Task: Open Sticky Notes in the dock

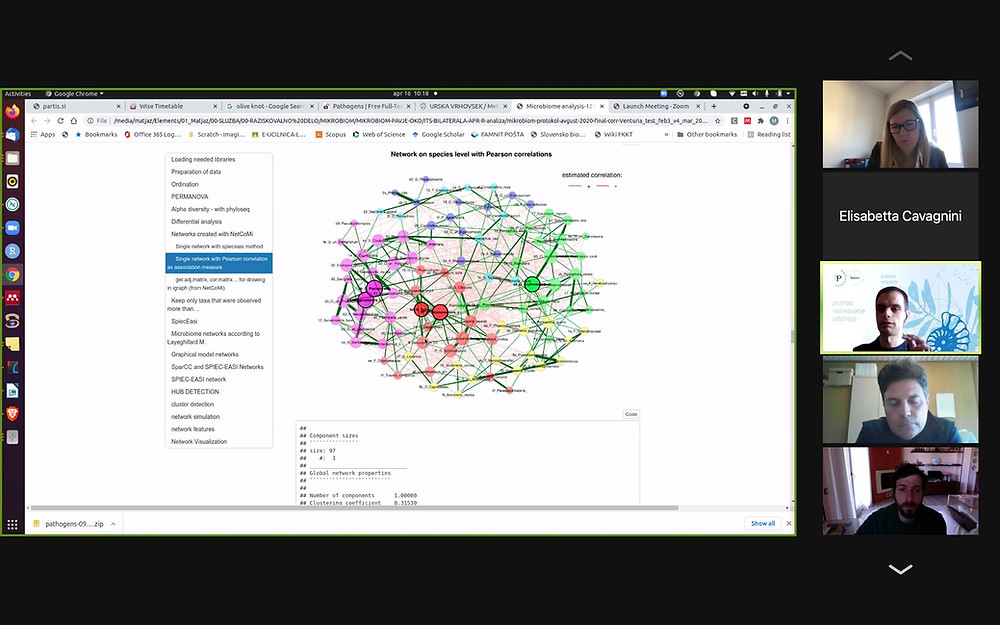Action: point(12,344)
